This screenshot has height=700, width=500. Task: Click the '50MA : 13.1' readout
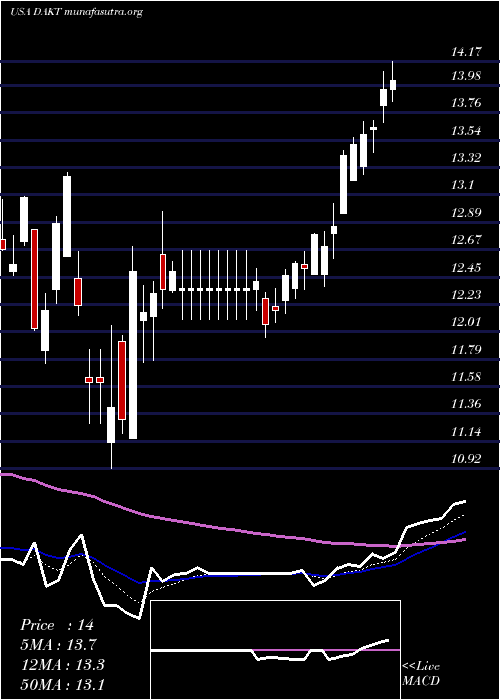click(x=62, y=684)
